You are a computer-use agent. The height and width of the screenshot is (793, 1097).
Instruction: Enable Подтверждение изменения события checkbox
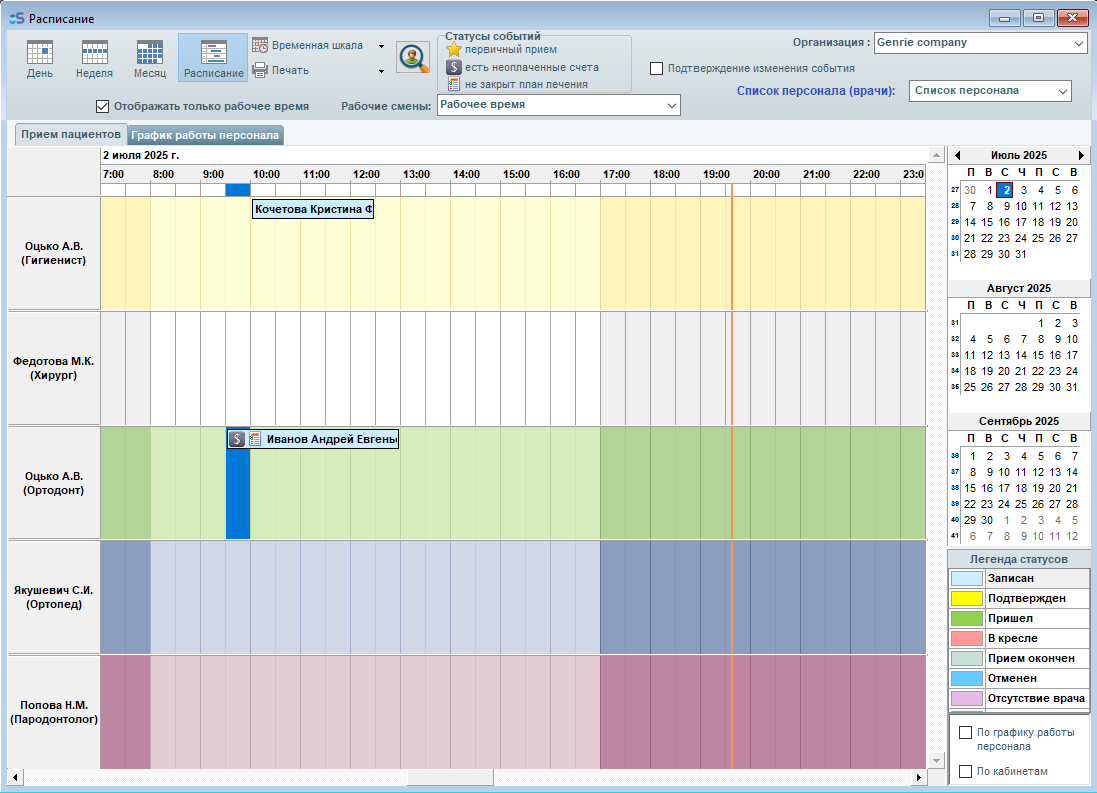click(x=657, y=69)
